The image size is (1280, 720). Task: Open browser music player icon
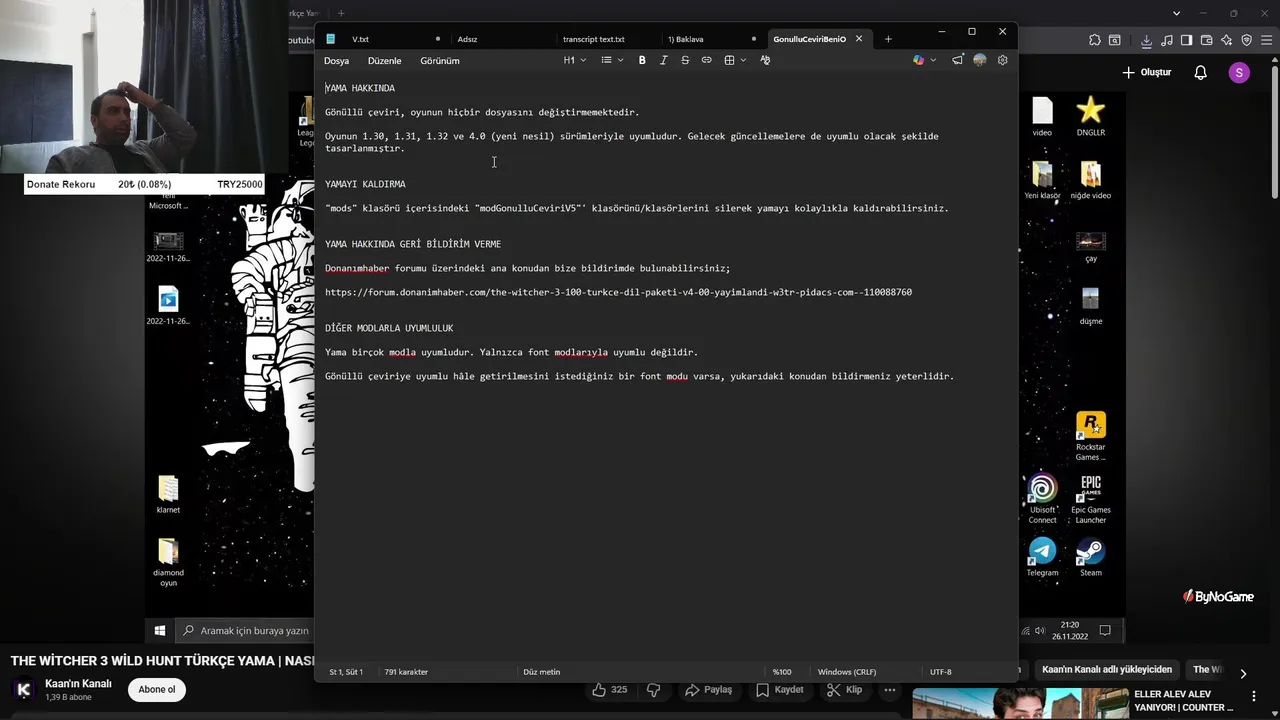(1167, 40)
